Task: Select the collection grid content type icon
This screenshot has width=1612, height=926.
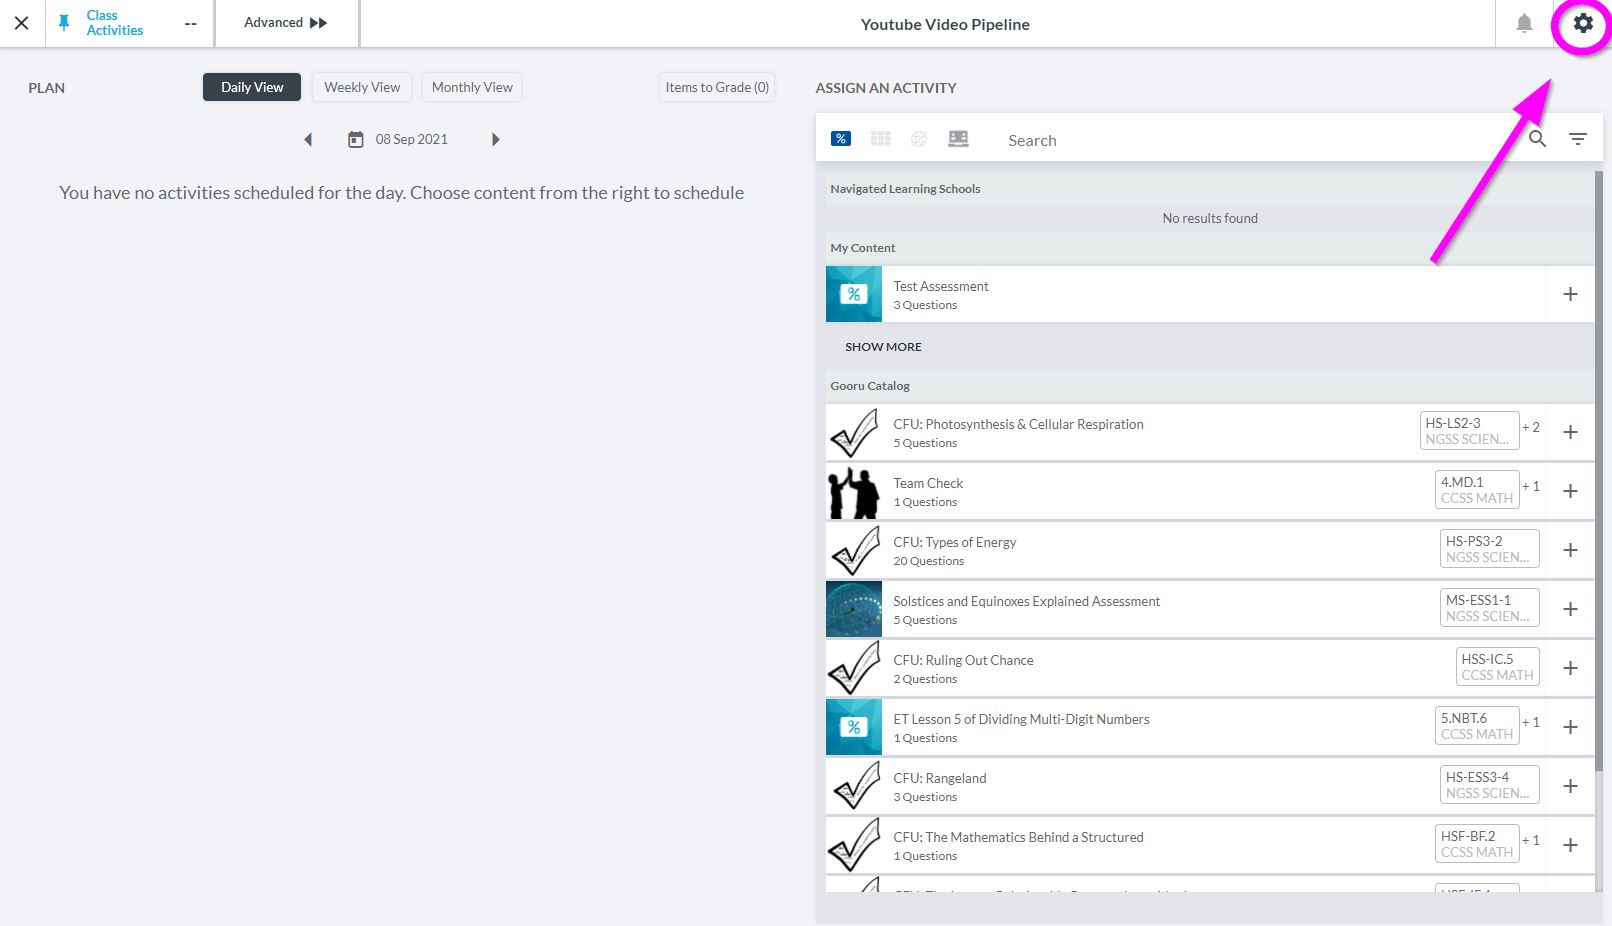Action: click(880, 139)
